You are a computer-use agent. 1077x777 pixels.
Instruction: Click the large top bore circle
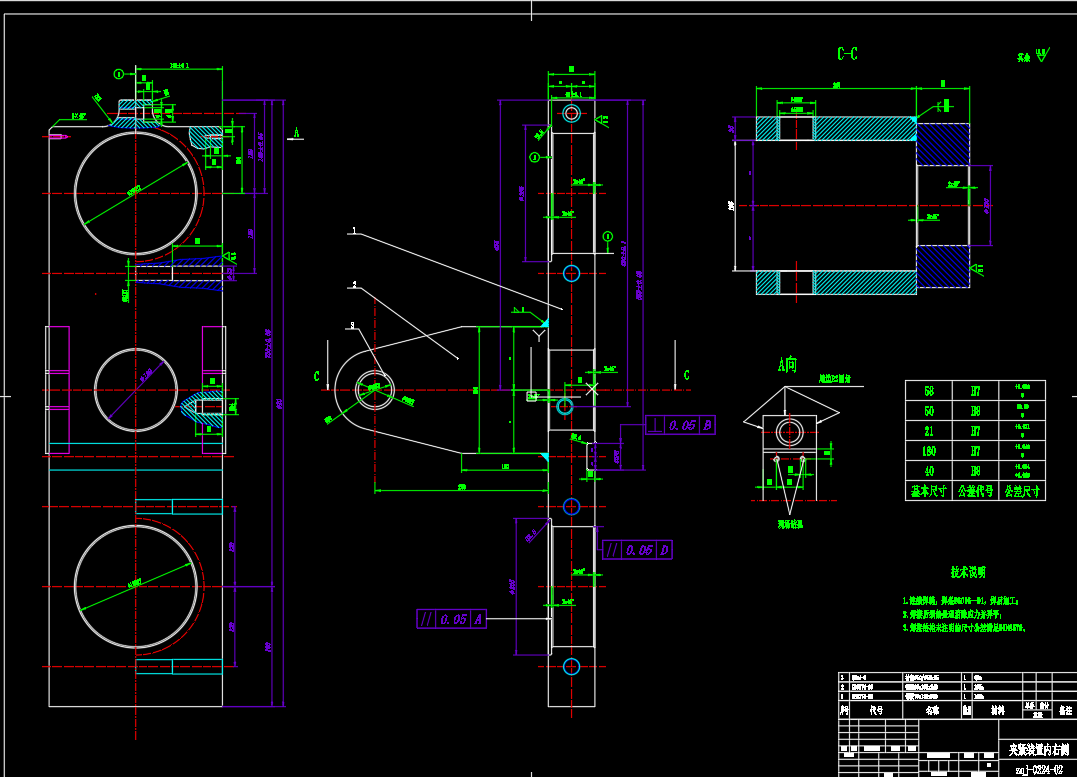pyautogui.click(x=136, y=193)
